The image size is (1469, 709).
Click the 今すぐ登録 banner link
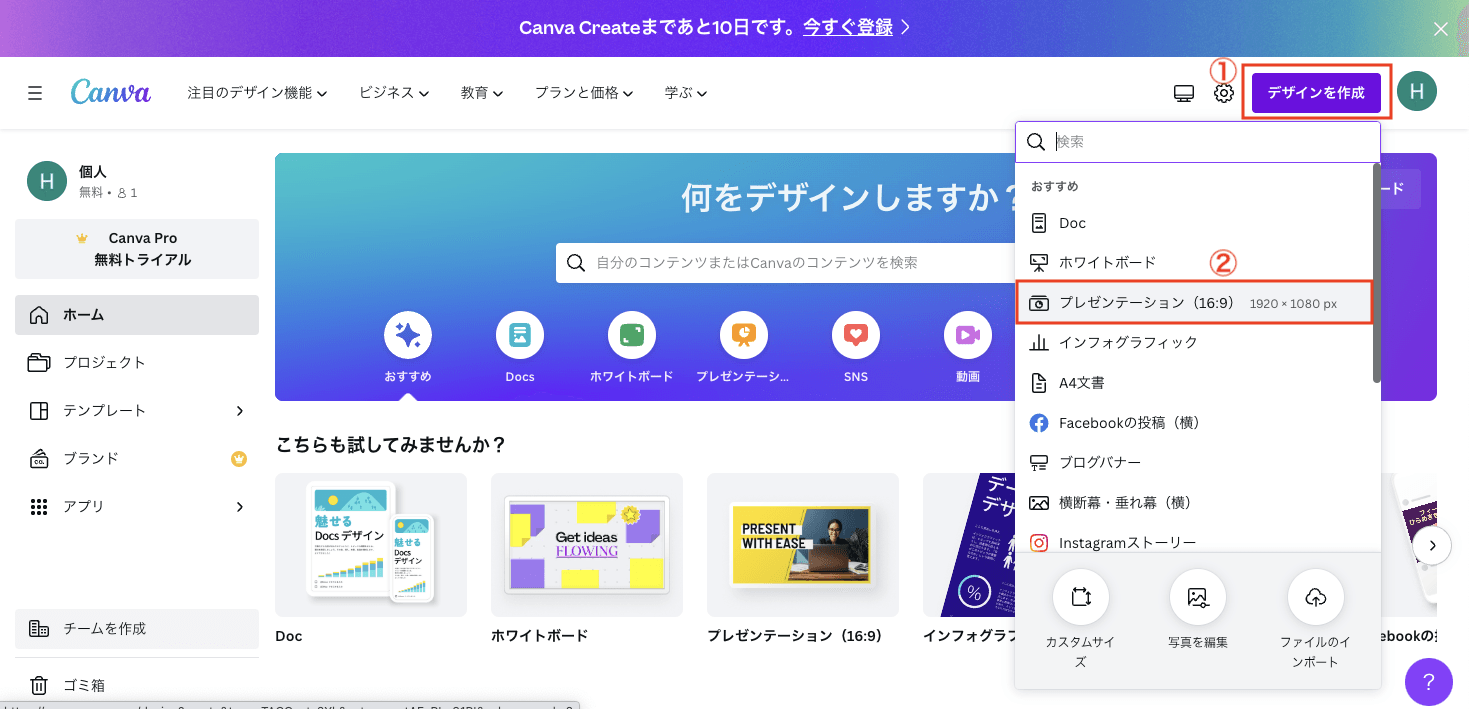(848, 28)
